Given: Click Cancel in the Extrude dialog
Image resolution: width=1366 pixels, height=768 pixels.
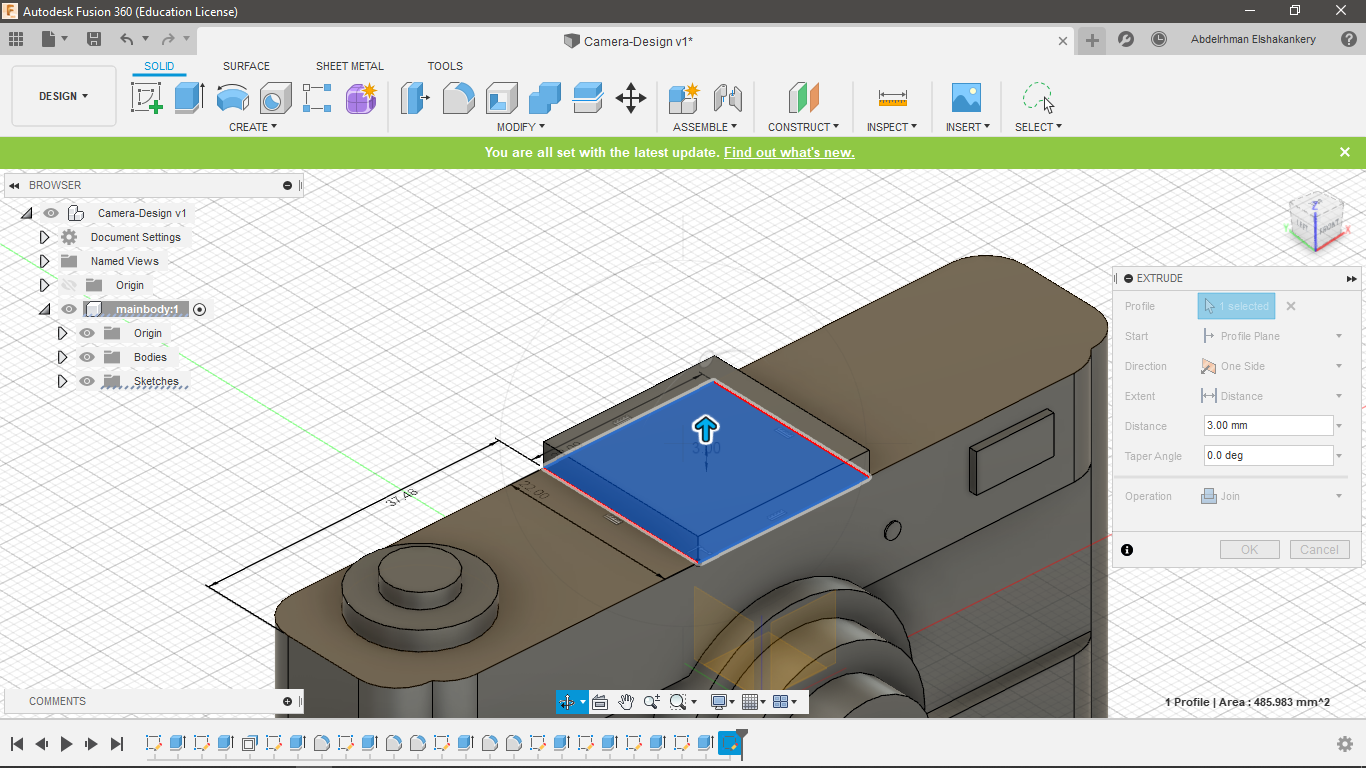Looking at the screenshot, I should pyautogui.click(x=1319, y=550).
